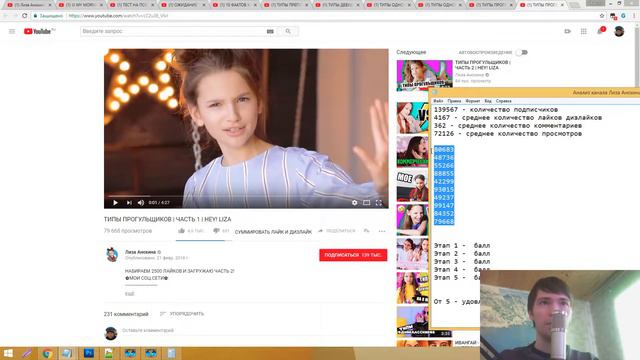640x360 pixels.
Task: Seek on the video progress bar
Action: click(246, 196)
